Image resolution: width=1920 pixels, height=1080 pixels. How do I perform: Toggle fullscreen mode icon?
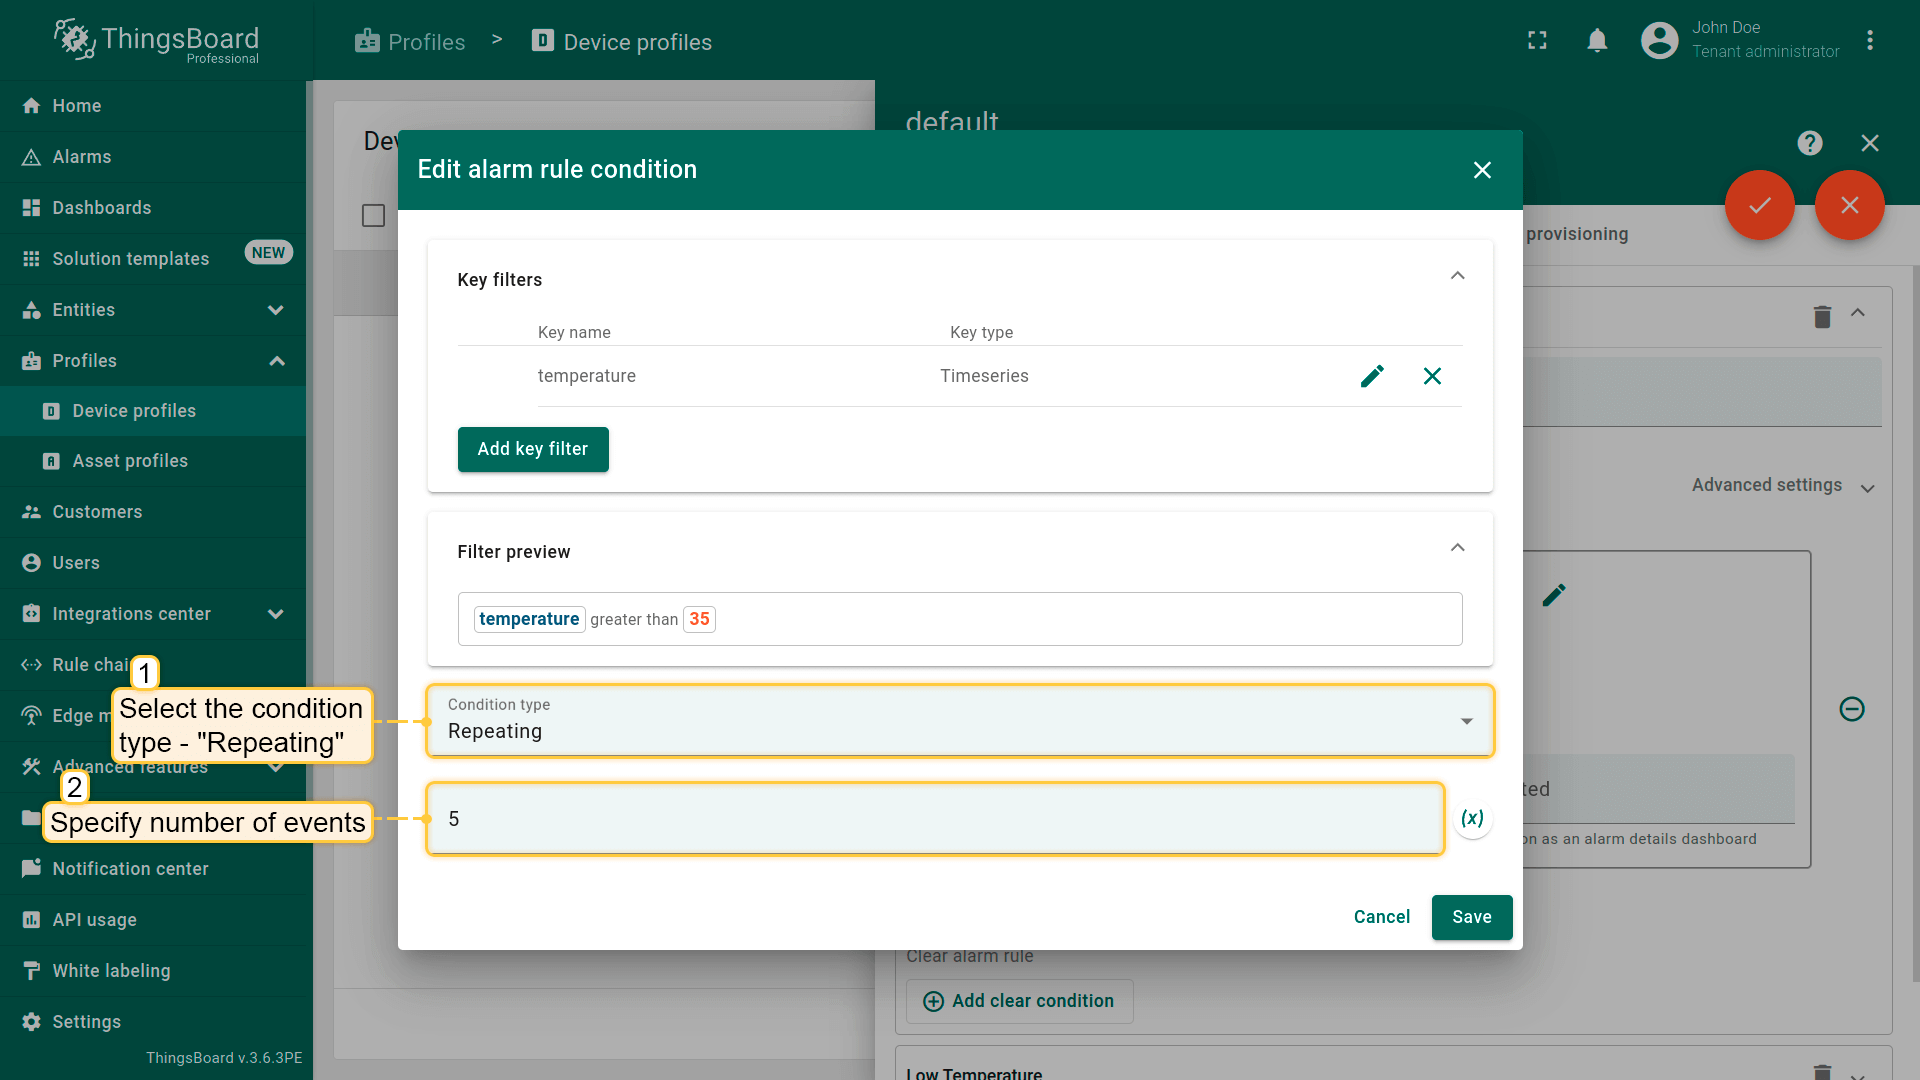[x=1537, y=41]
